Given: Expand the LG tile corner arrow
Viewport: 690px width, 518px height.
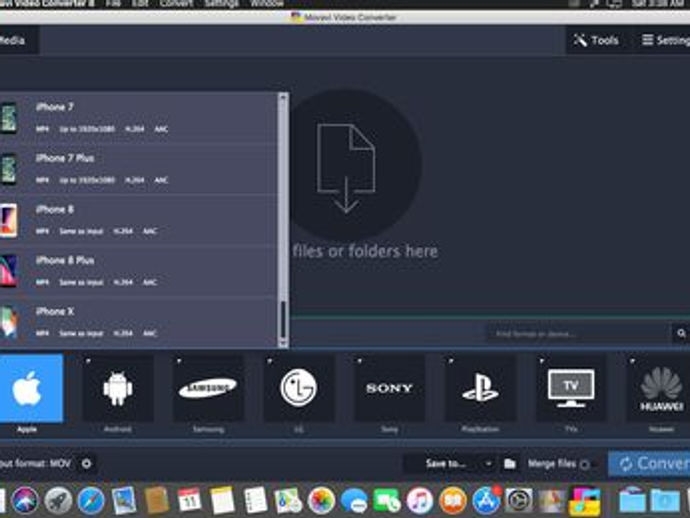Looking at the screenshot, I should (269, 361).
